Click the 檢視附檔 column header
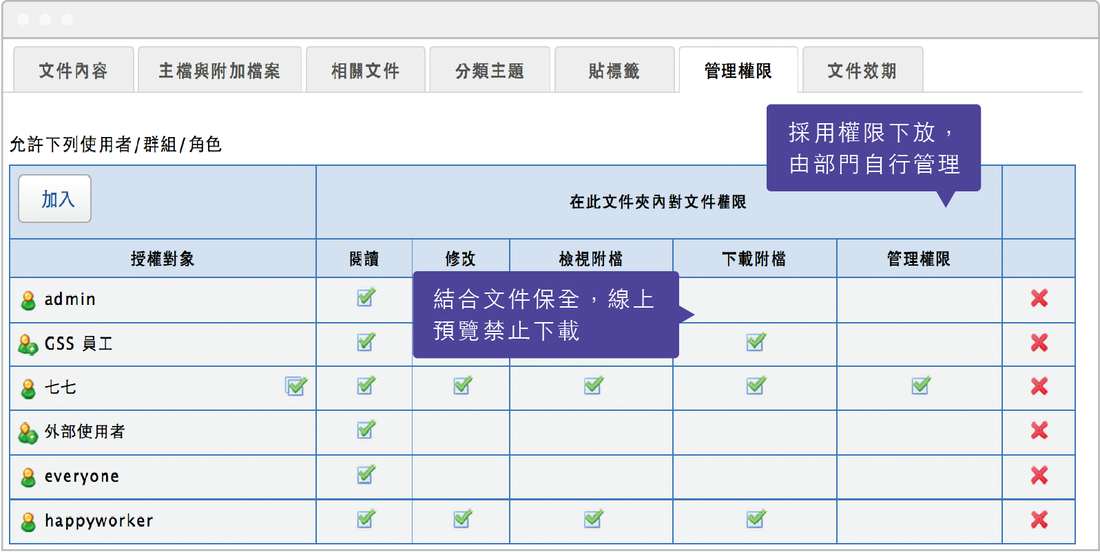 pyautogui.click(x=591, y=259)
